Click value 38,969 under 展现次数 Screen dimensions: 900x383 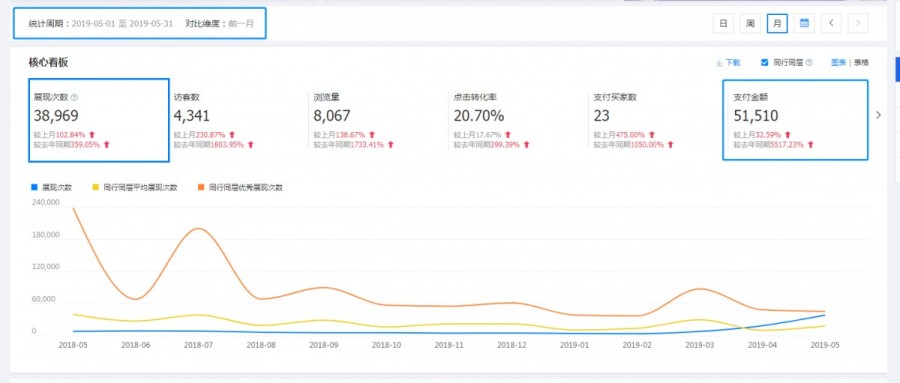(56, 116)
